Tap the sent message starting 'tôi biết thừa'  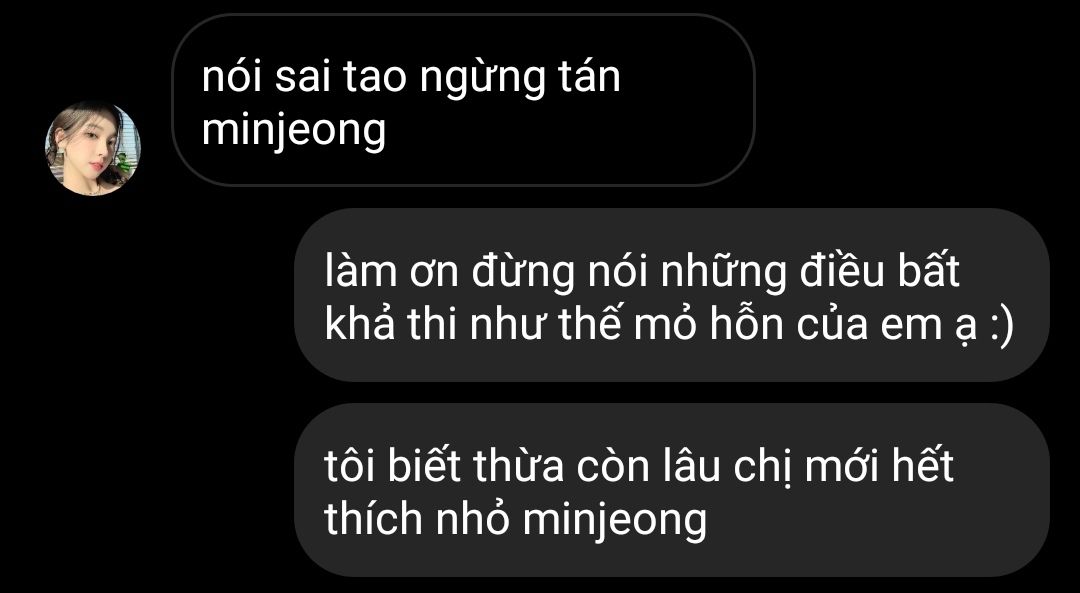[672, 490]
